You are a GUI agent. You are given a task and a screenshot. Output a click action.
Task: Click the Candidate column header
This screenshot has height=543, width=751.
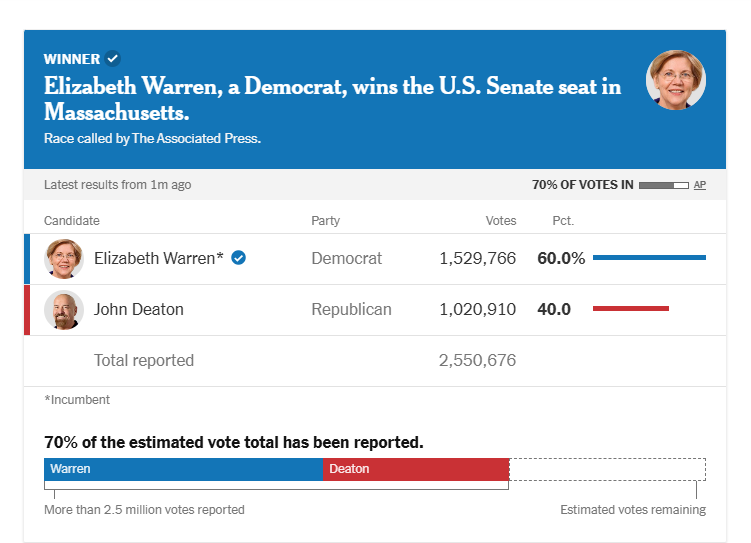[x=72, y=221]
